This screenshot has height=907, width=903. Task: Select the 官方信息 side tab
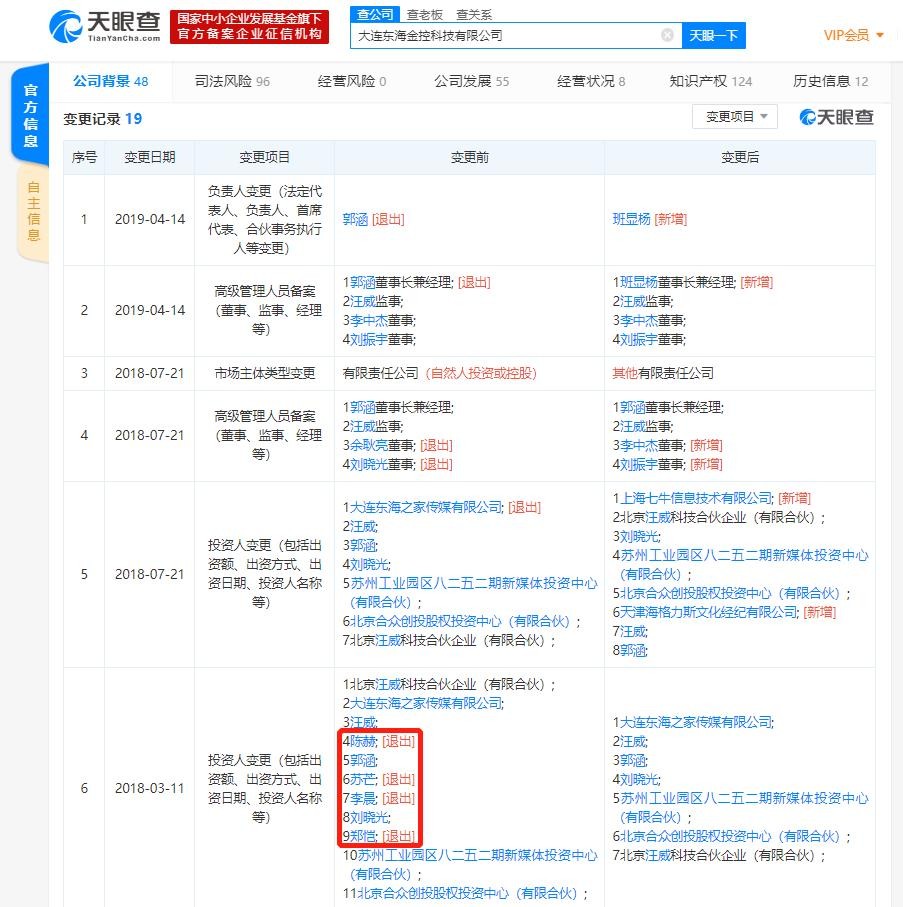31,115
